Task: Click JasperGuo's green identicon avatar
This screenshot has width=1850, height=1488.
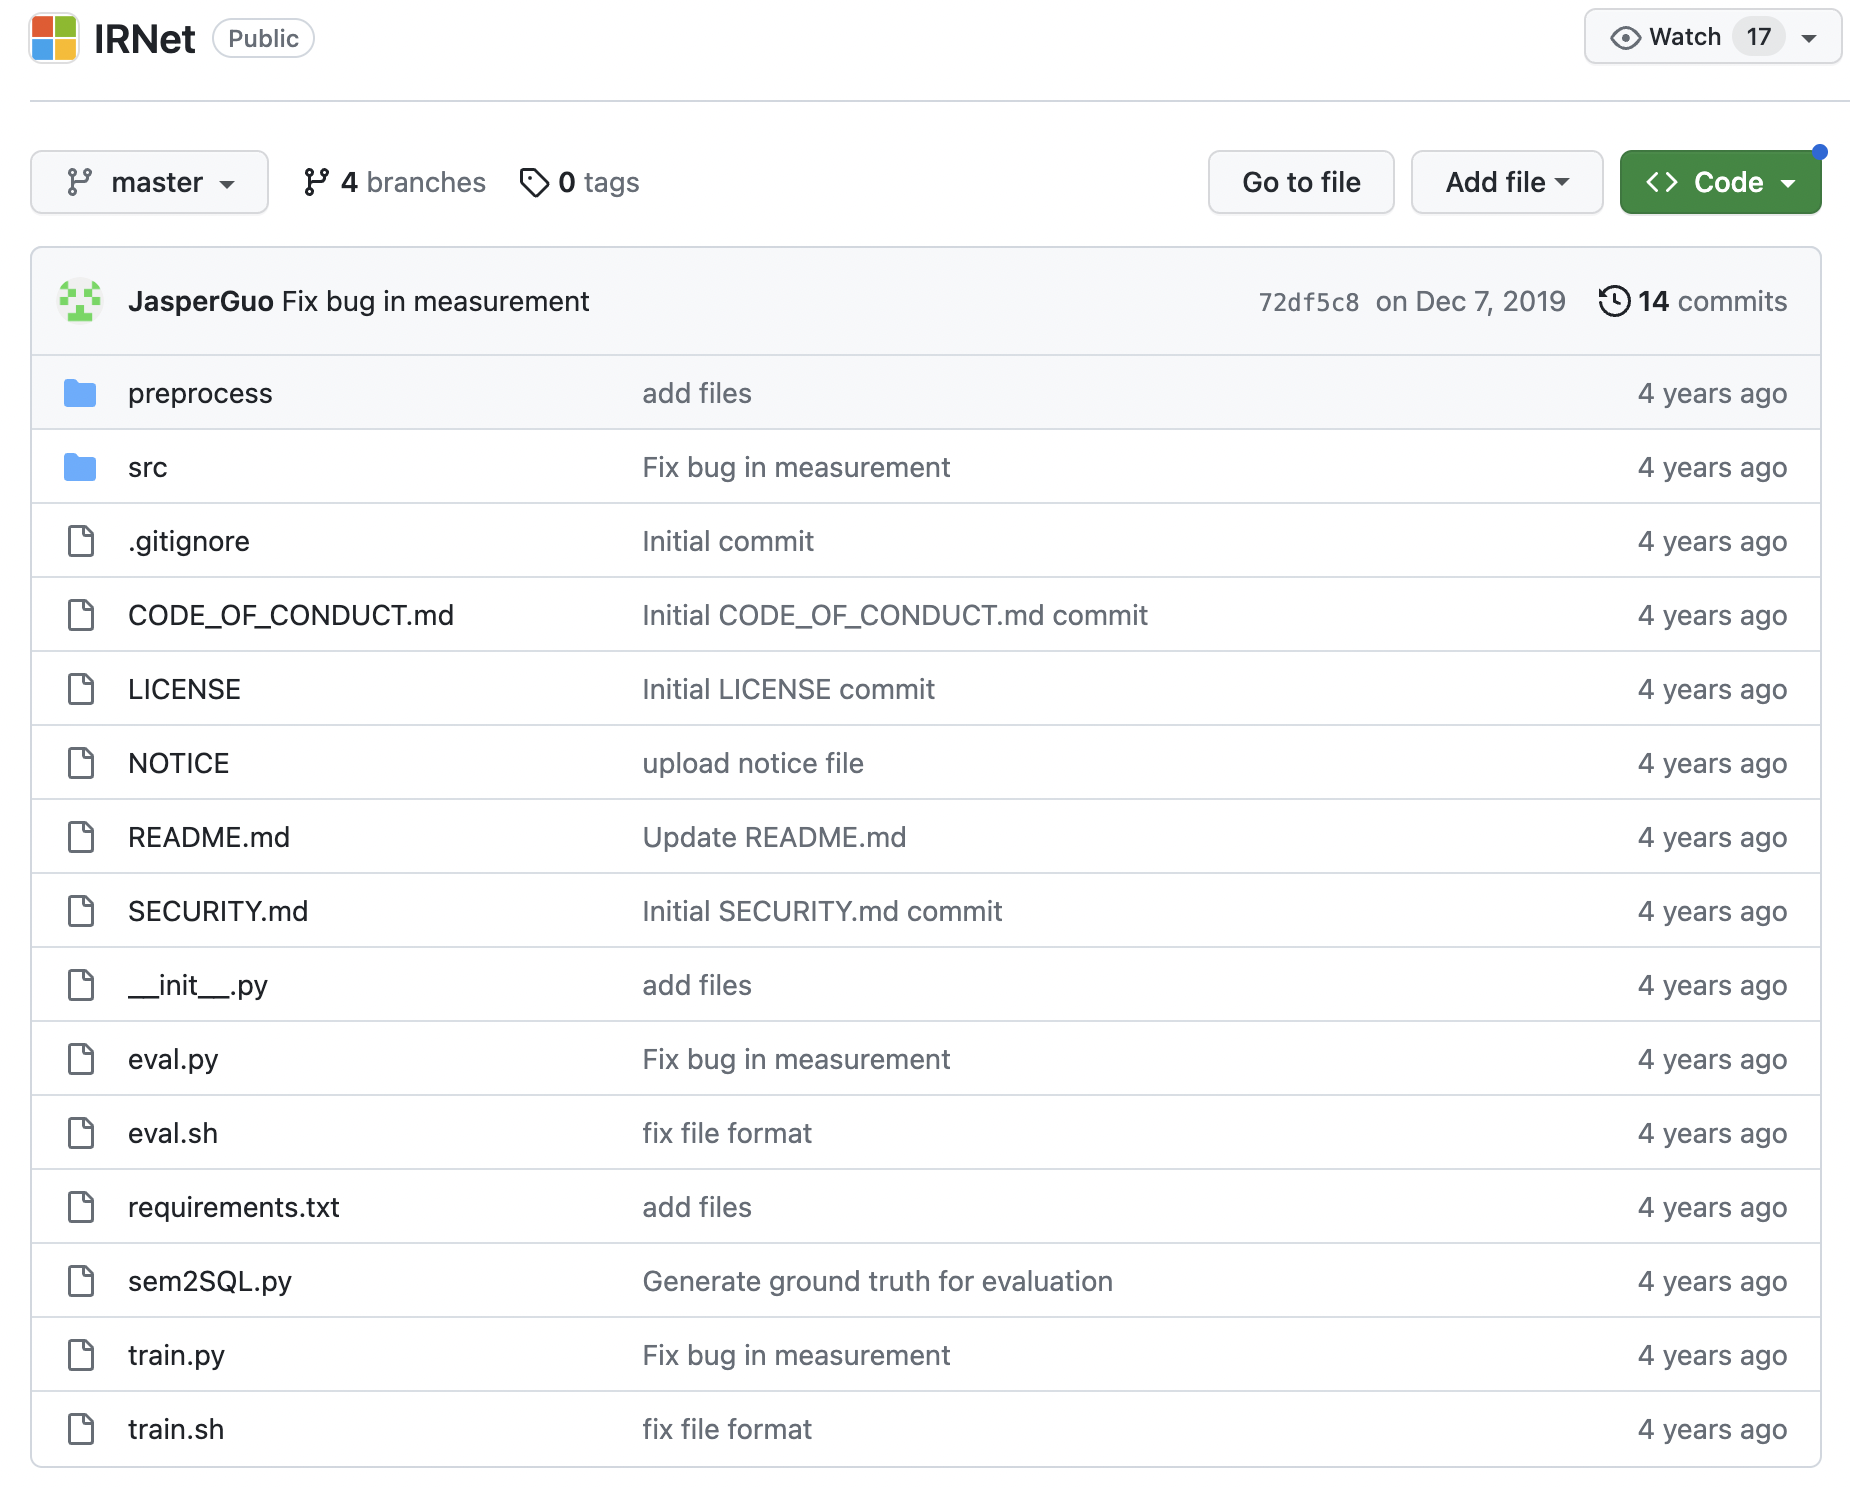Action: [80, 301]
